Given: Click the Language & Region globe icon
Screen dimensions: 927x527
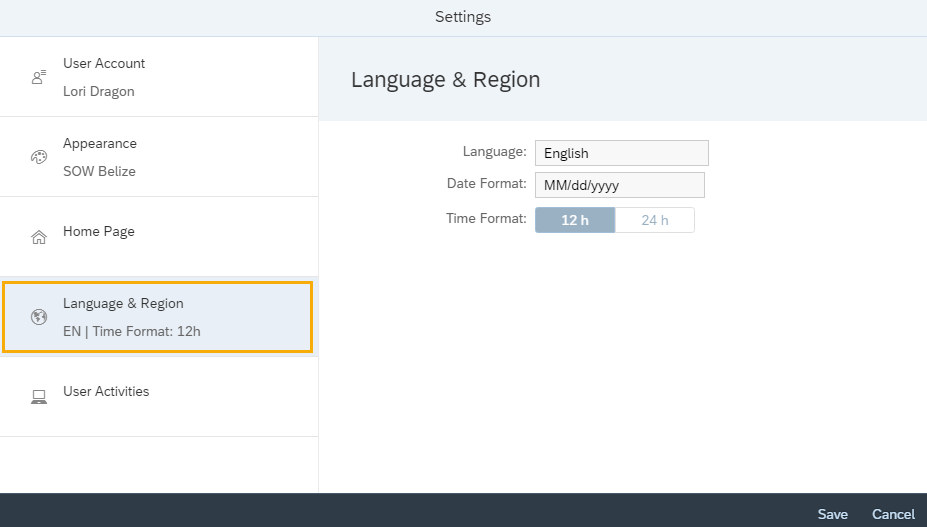Looking at the screenshot, I should tap(39, 317).
